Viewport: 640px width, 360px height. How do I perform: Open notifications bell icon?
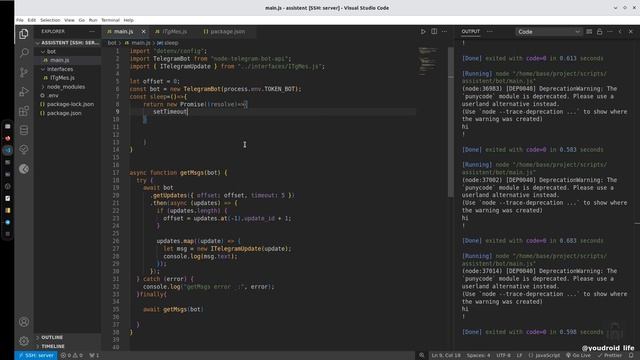tap(631, 356)
